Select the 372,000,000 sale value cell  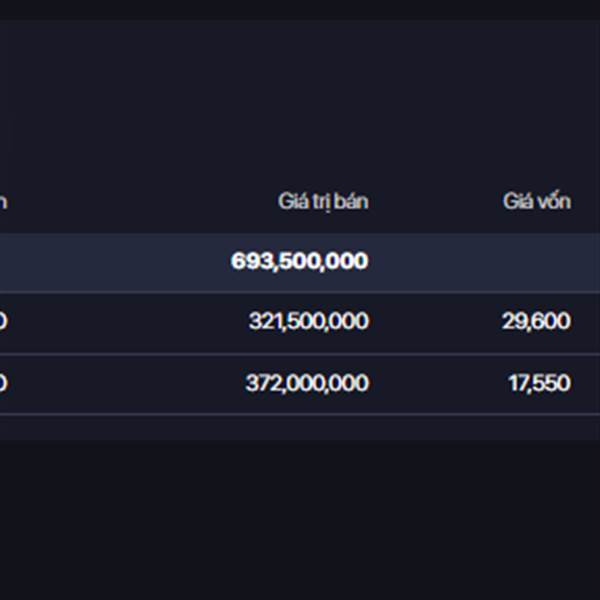pos(306,383)
